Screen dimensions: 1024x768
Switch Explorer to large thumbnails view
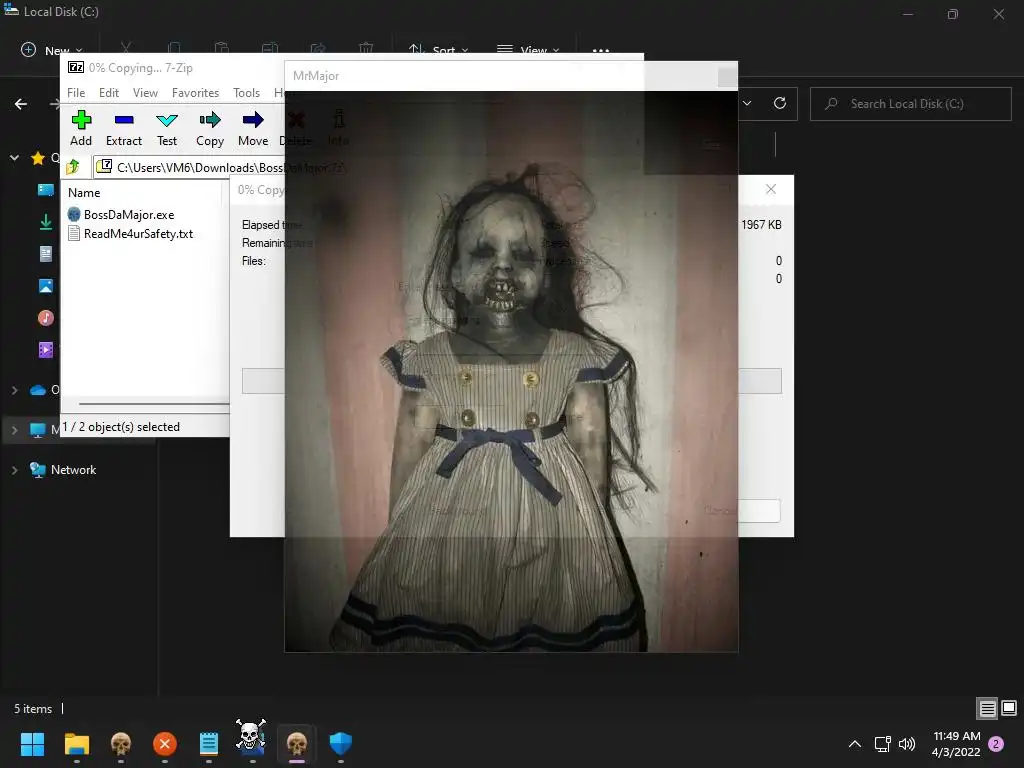pos(1009,708)
